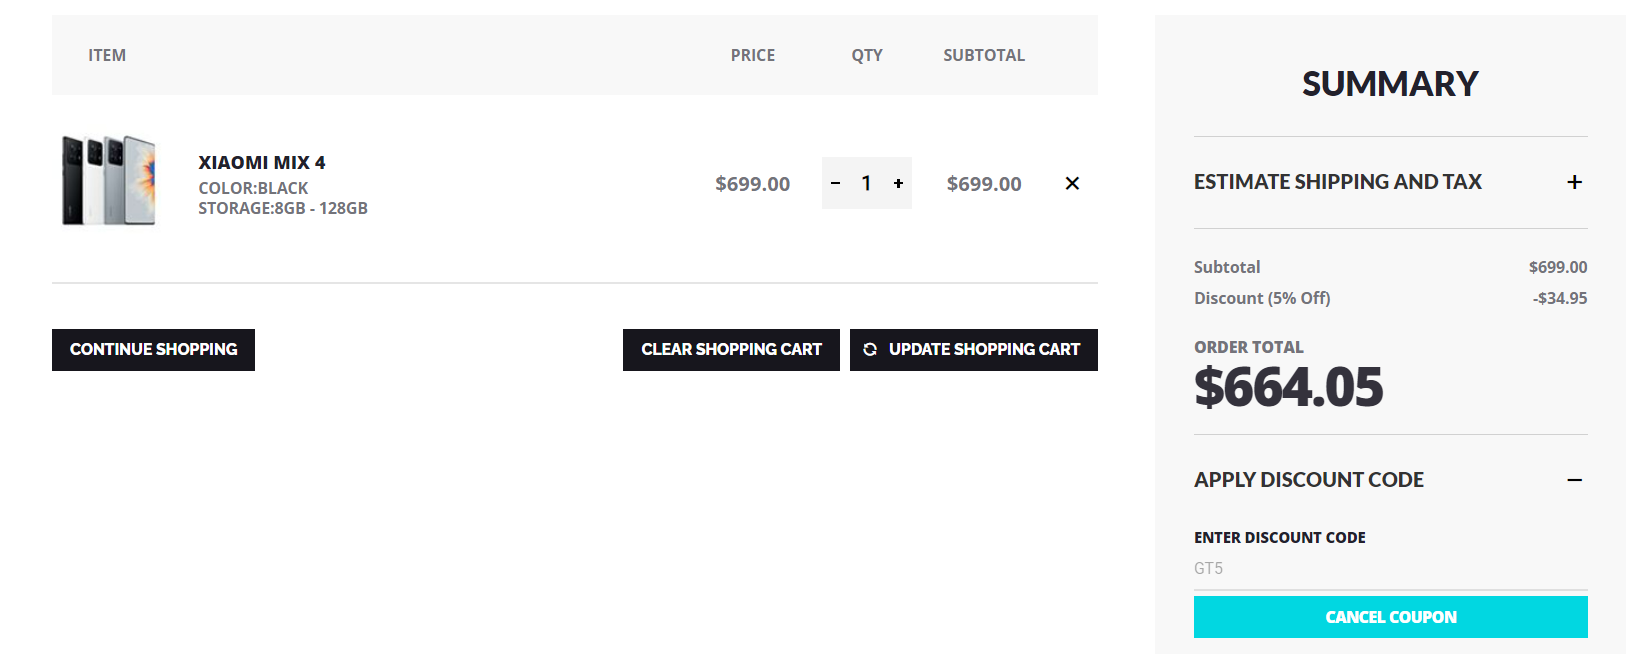1627x654 pixels.
Task: Select the quantity value field showing 1
Action: coord(867,183)
